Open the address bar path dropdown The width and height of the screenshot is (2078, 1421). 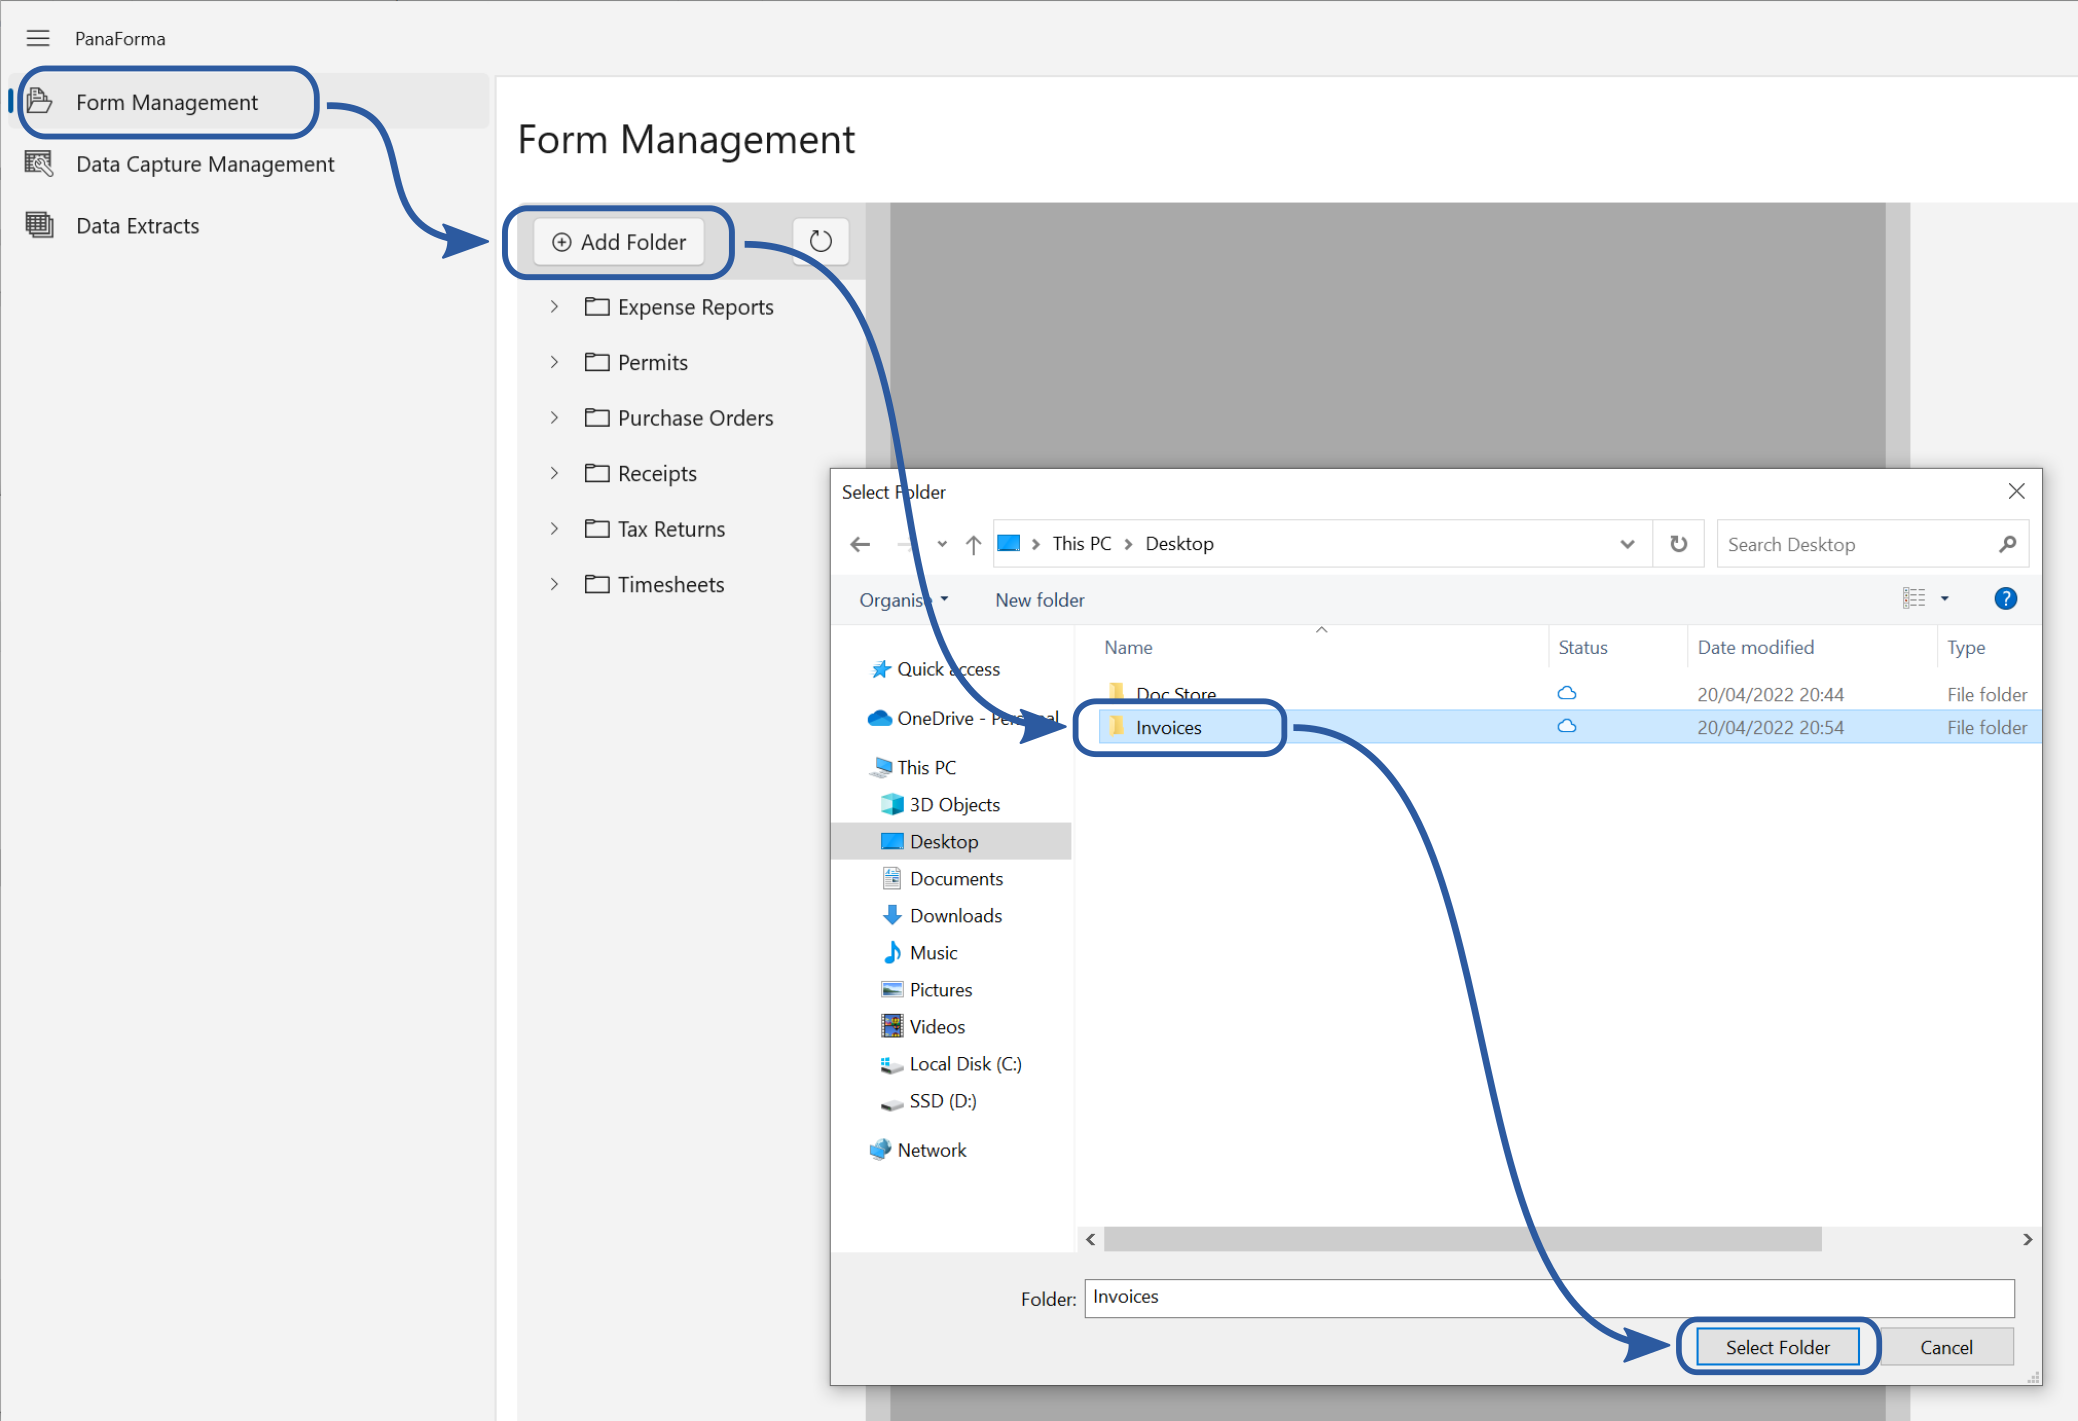click(1627, 544)
